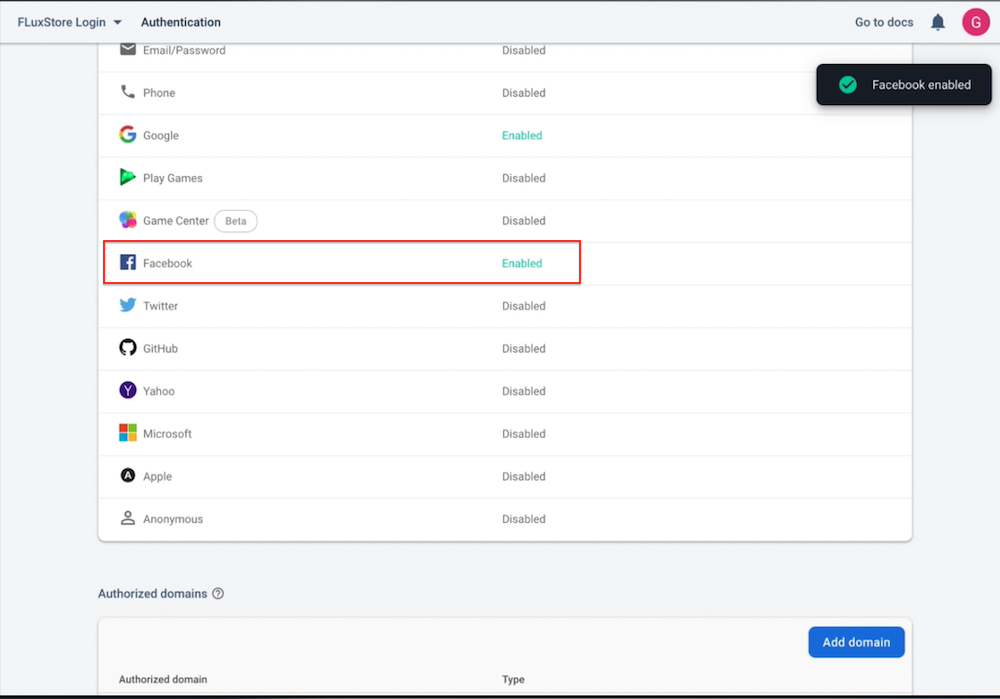Go to docs link
The image size is (1000, 699).
[883, 22]
